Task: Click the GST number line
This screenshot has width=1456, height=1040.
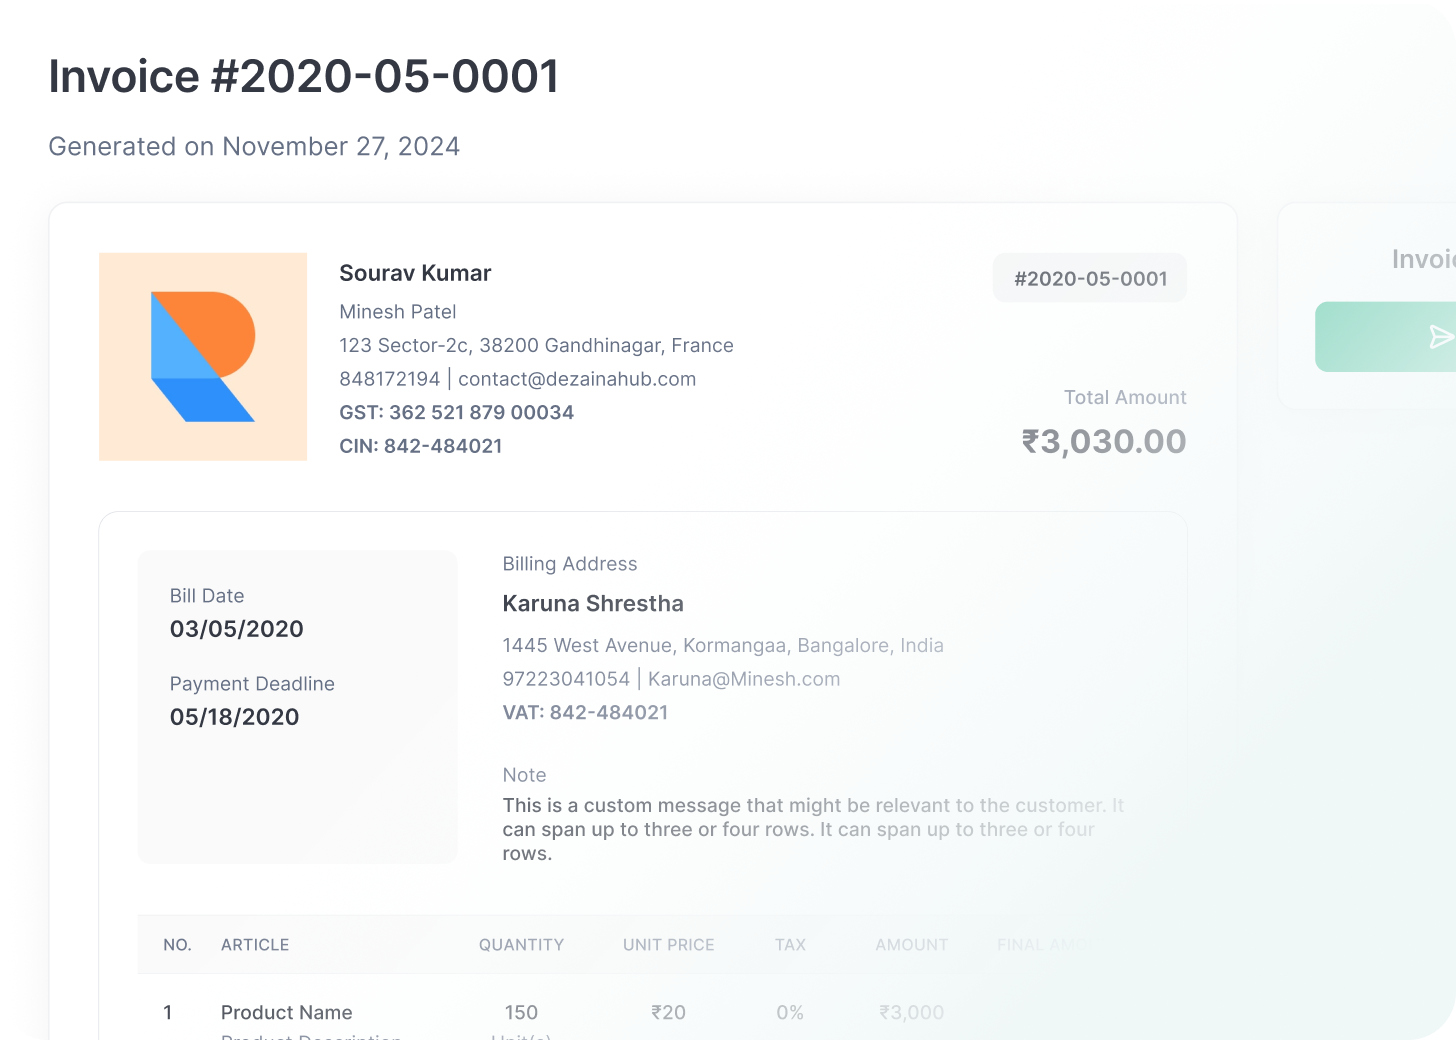Action: [456, 413]
